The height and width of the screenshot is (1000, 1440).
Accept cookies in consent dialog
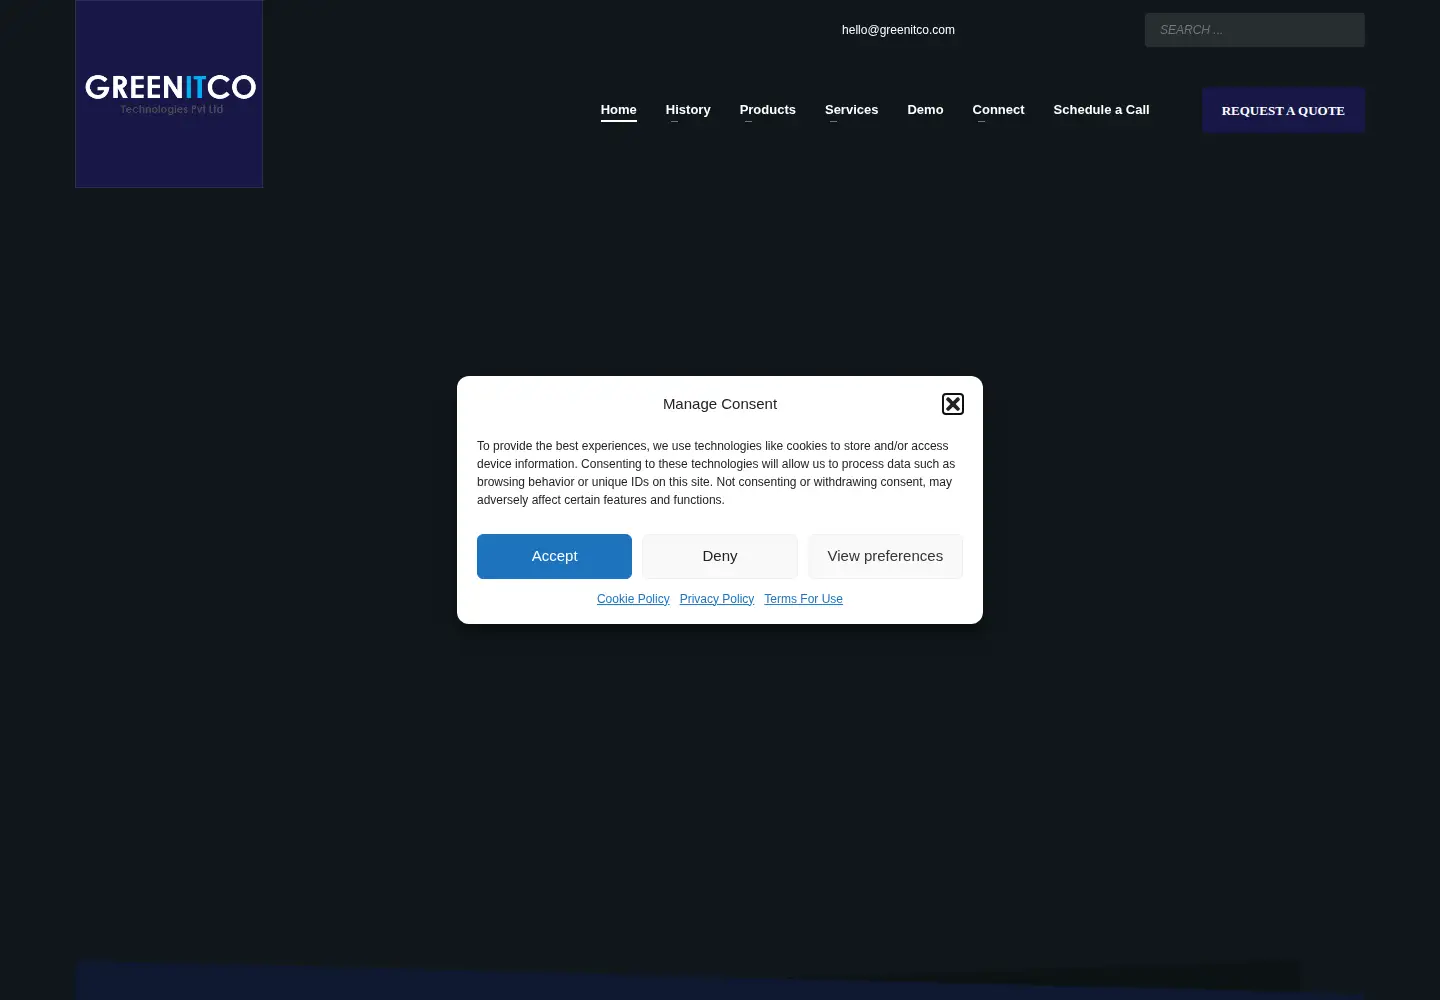[554, 556]
